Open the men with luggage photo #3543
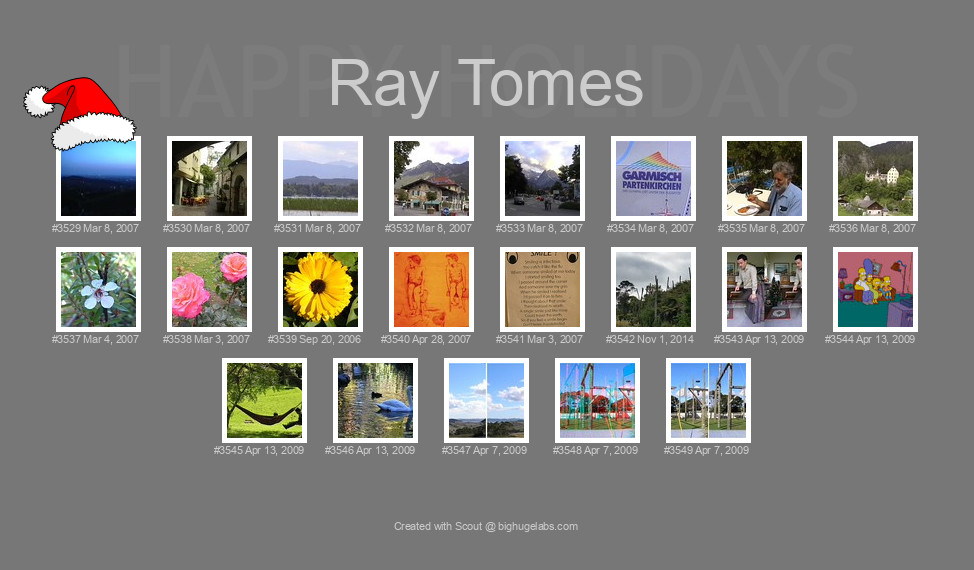The image size is (974, 570). (764, 289)
